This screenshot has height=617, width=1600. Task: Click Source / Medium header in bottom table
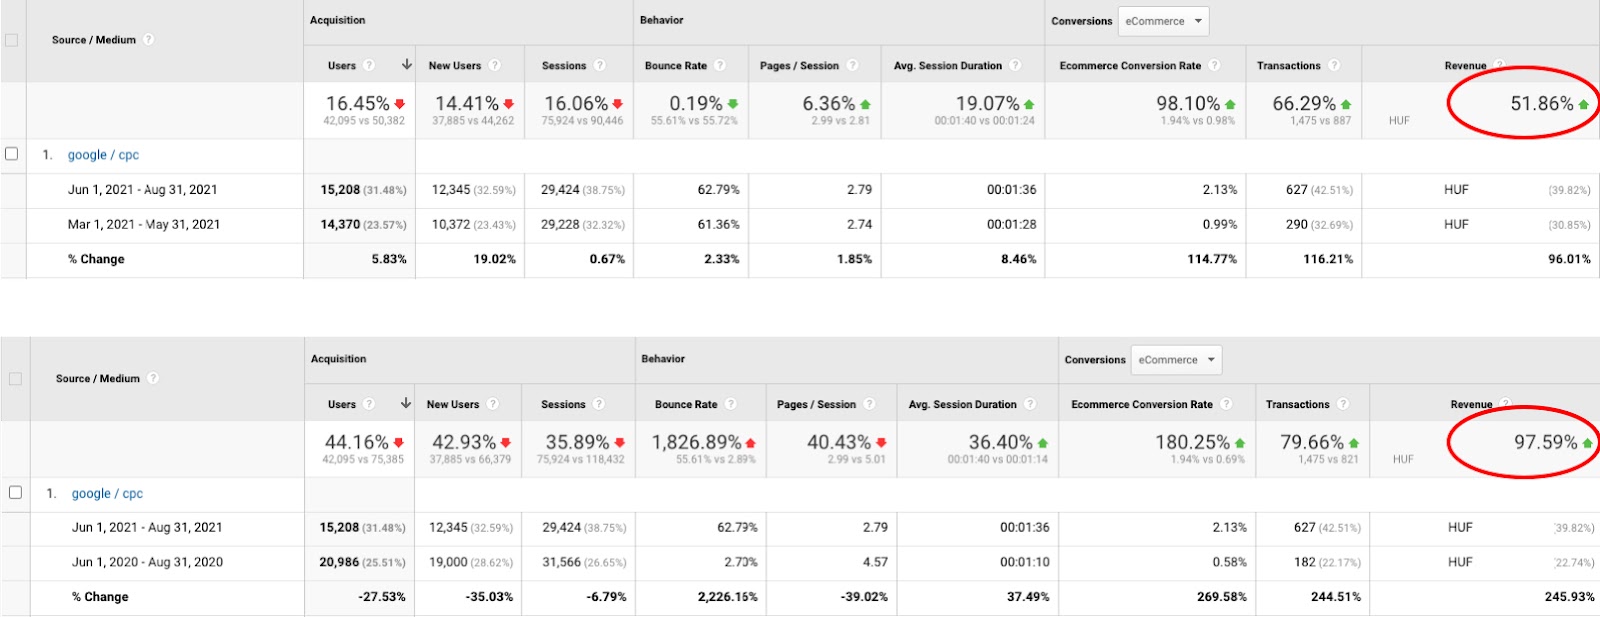point(98,379)
